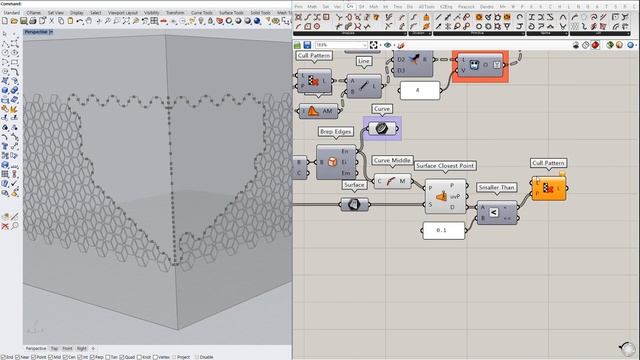Click the Line component icon

(x=363, y=86)
